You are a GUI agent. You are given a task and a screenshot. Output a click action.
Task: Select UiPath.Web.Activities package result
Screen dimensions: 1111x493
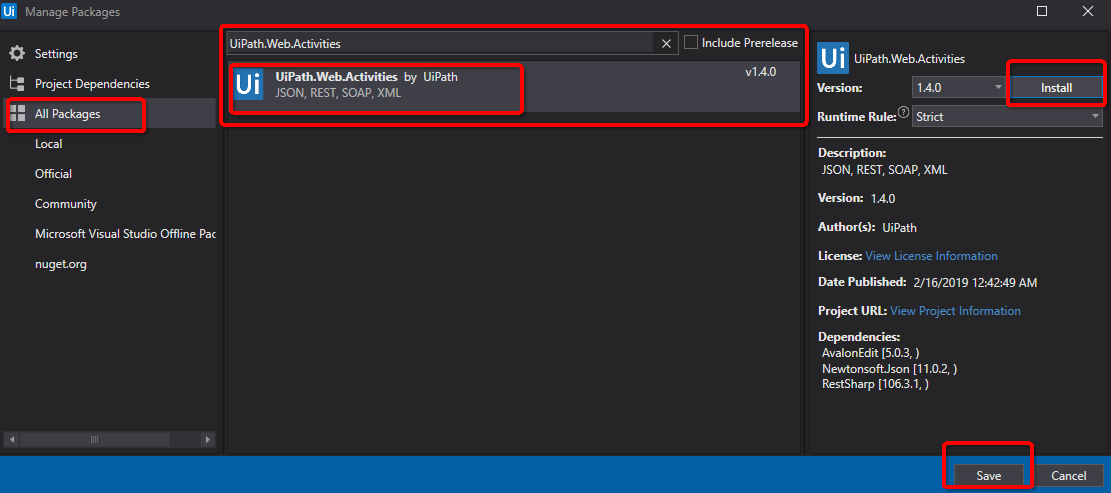(x=513, y=86)
